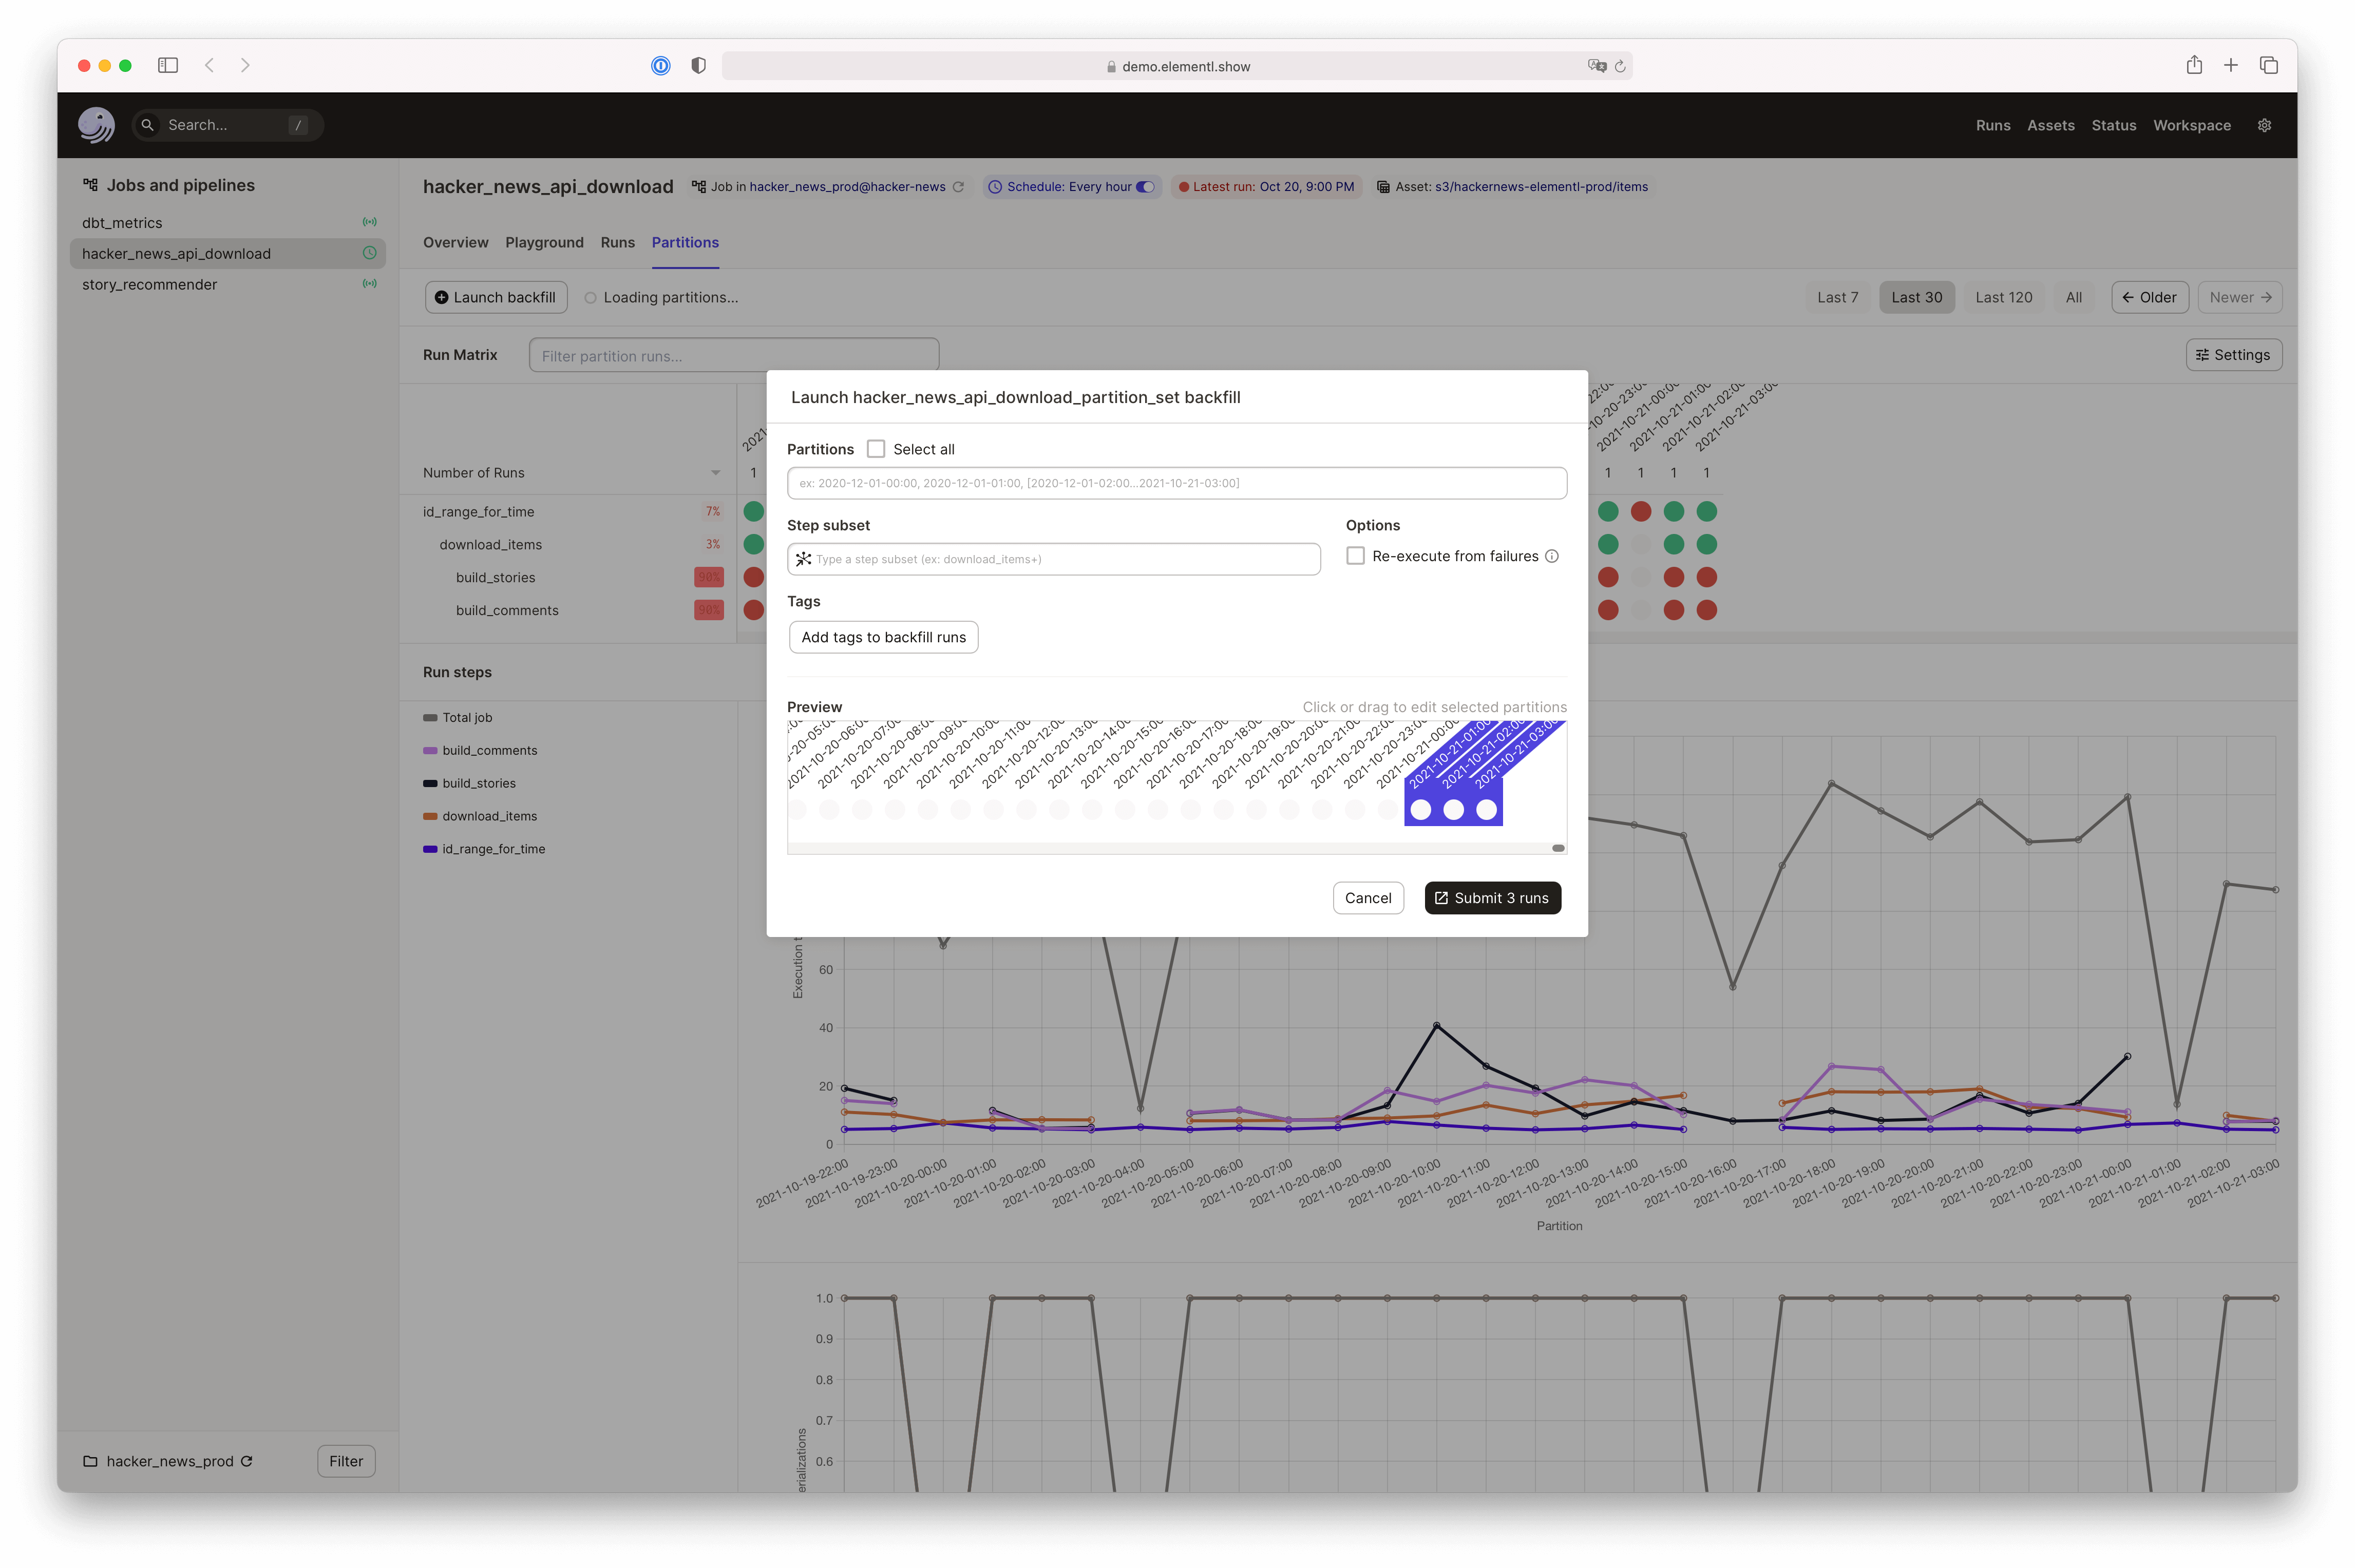The width and height of the screenshot is (2355, 1568).
Task: Show Last 120 partitions
Action: [x=2003, y=297]
